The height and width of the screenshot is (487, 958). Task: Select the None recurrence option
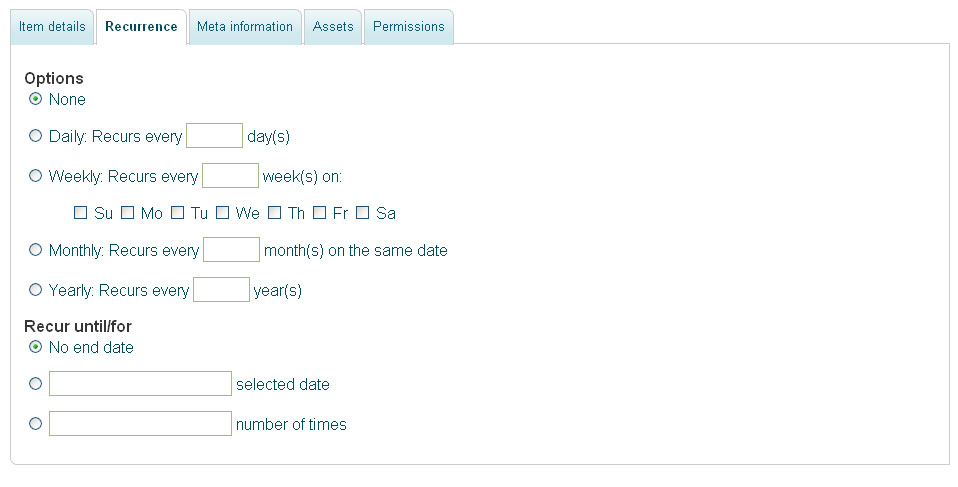(35, 99)
